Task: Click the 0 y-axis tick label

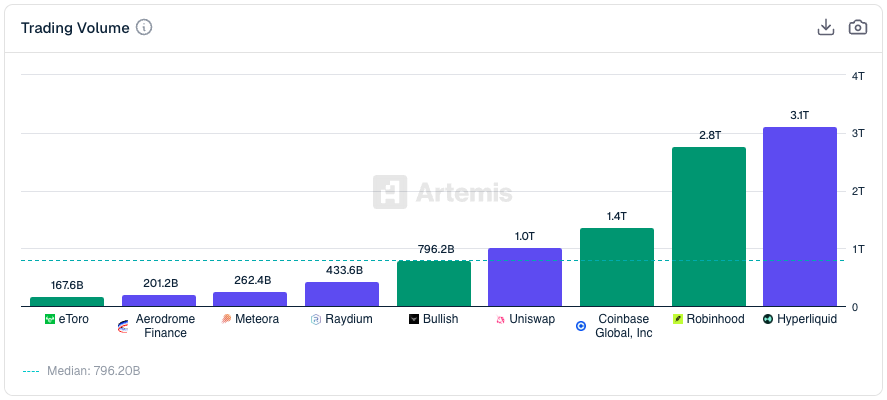Action: point(855,307)
